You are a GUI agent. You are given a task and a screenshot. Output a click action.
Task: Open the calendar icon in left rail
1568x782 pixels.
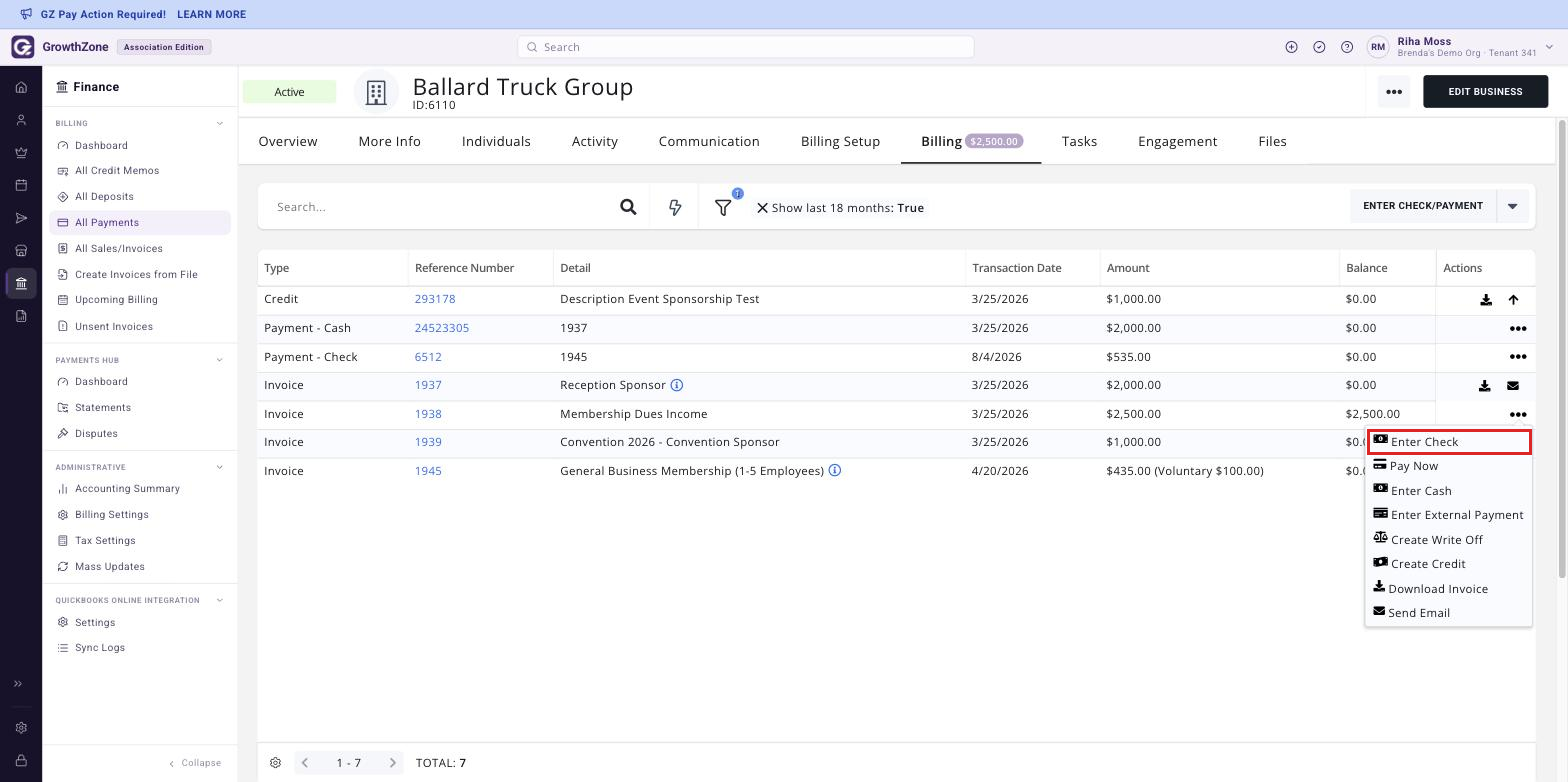(21, 185)
